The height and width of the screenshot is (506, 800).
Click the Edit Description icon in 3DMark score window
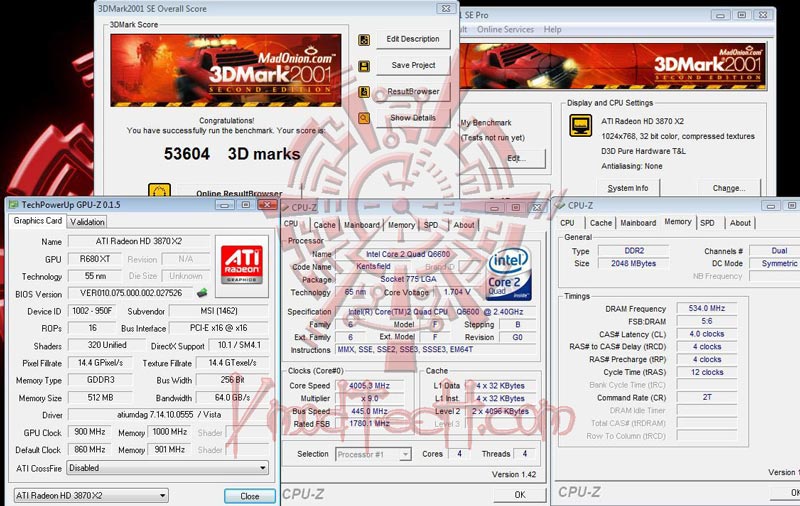pos(364,40)
